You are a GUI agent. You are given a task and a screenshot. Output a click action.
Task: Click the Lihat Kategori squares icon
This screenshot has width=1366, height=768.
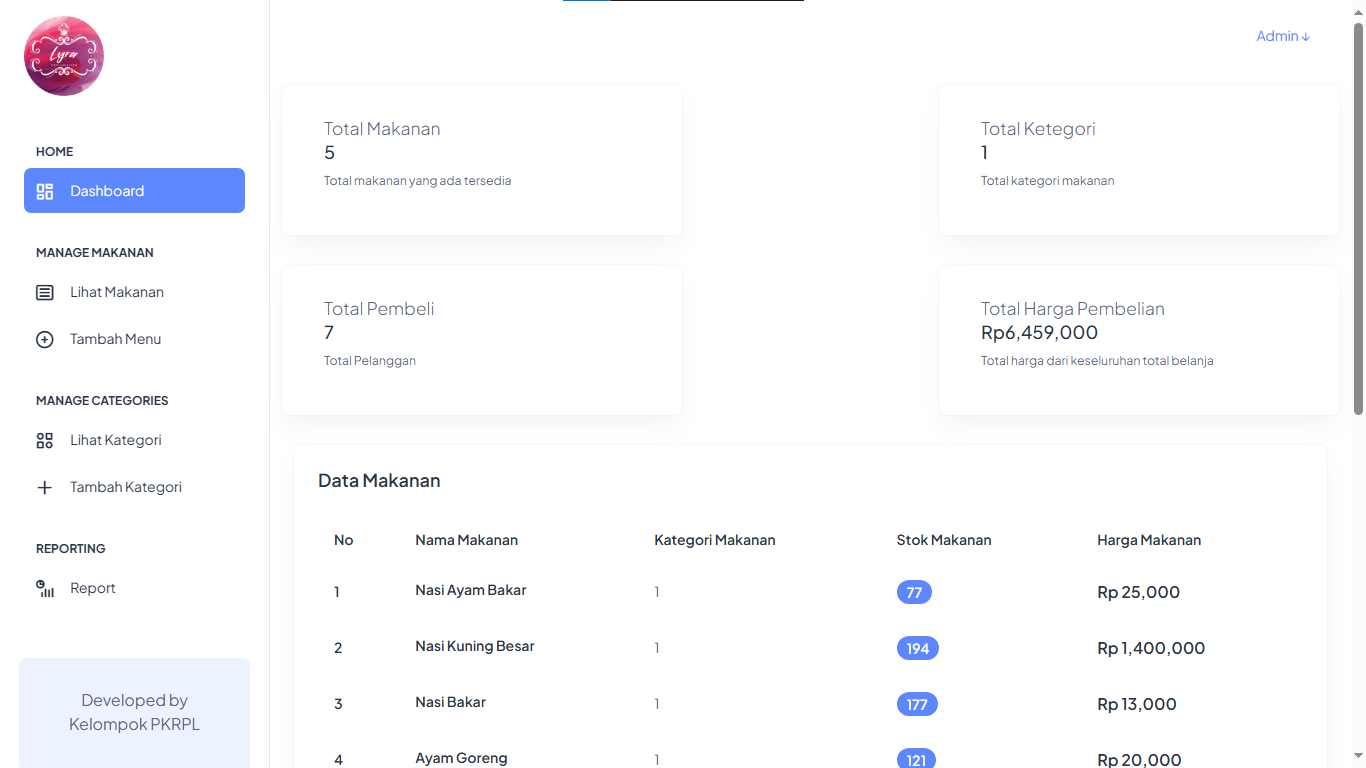(45, 441)
